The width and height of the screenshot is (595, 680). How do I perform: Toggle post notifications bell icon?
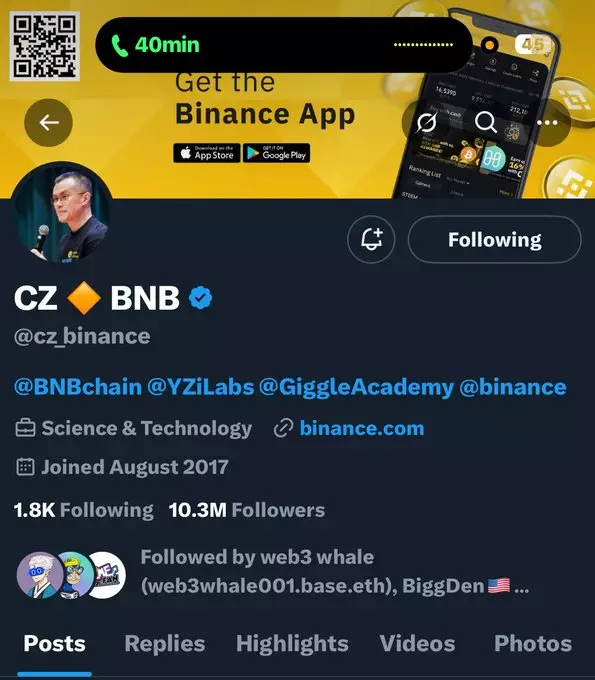[371, 239]
